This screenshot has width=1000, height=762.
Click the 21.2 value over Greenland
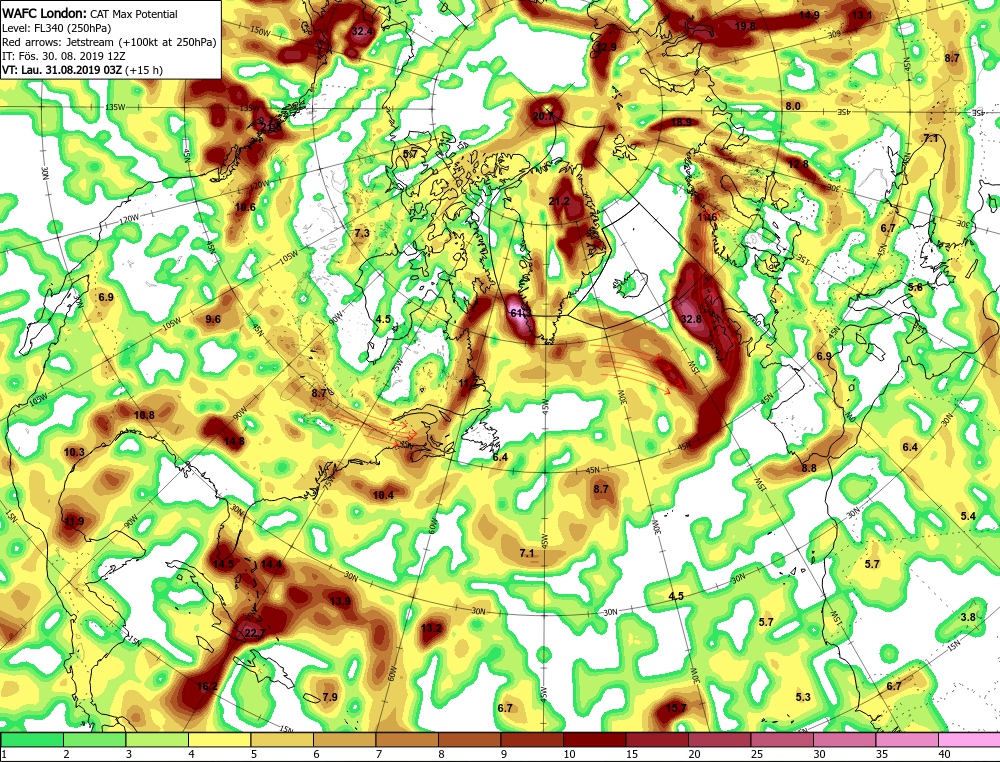pyautogui.click(x=559, y=201)
